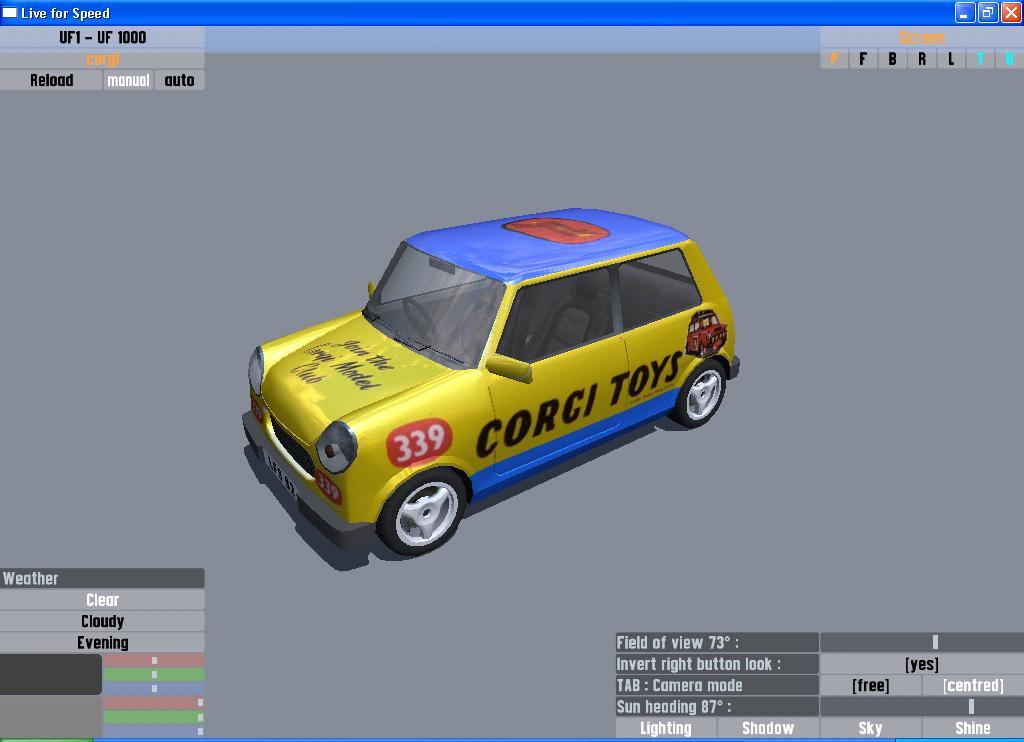This screenshot has height=742, width=1024.
Task: Click the yellow Corgi Toys car model
Action: (490, 385)
